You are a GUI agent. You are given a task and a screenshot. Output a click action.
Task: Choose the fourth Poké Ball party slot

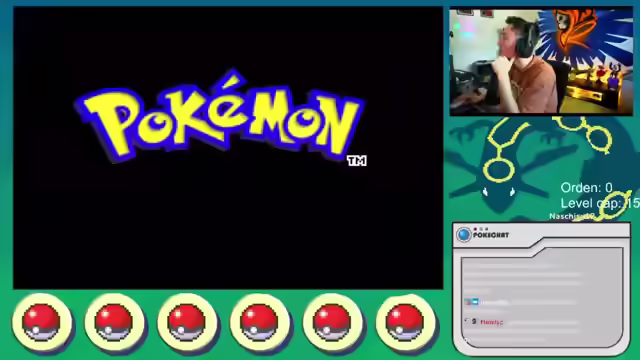[x=260, y=322]
